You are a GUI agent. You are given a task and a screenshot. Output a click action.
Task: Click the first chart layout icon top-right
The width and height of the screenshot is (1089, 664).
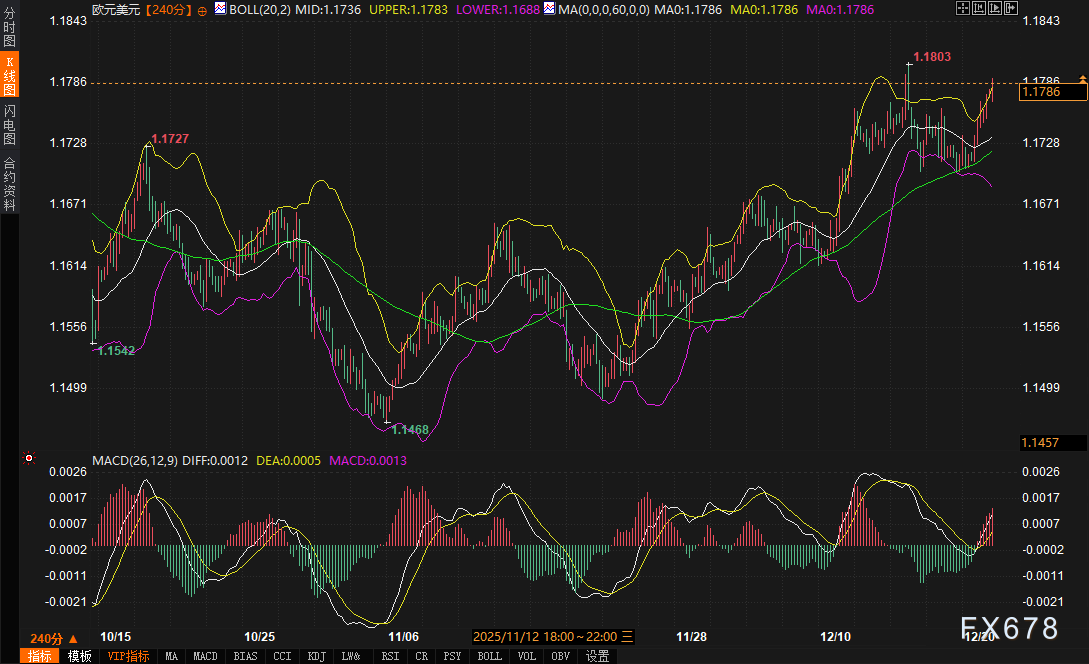[963, 9]
